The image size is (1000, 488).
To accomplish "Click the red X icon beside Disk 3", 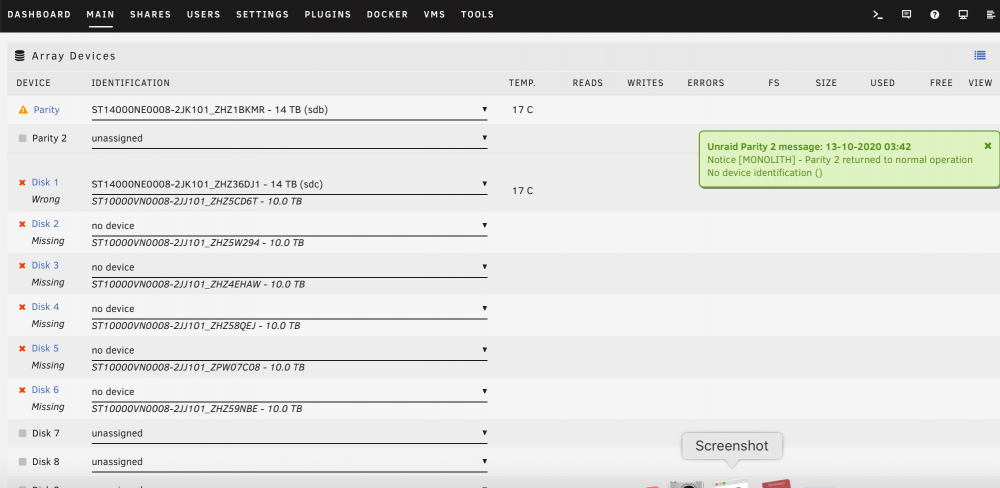I will (22, 265).
